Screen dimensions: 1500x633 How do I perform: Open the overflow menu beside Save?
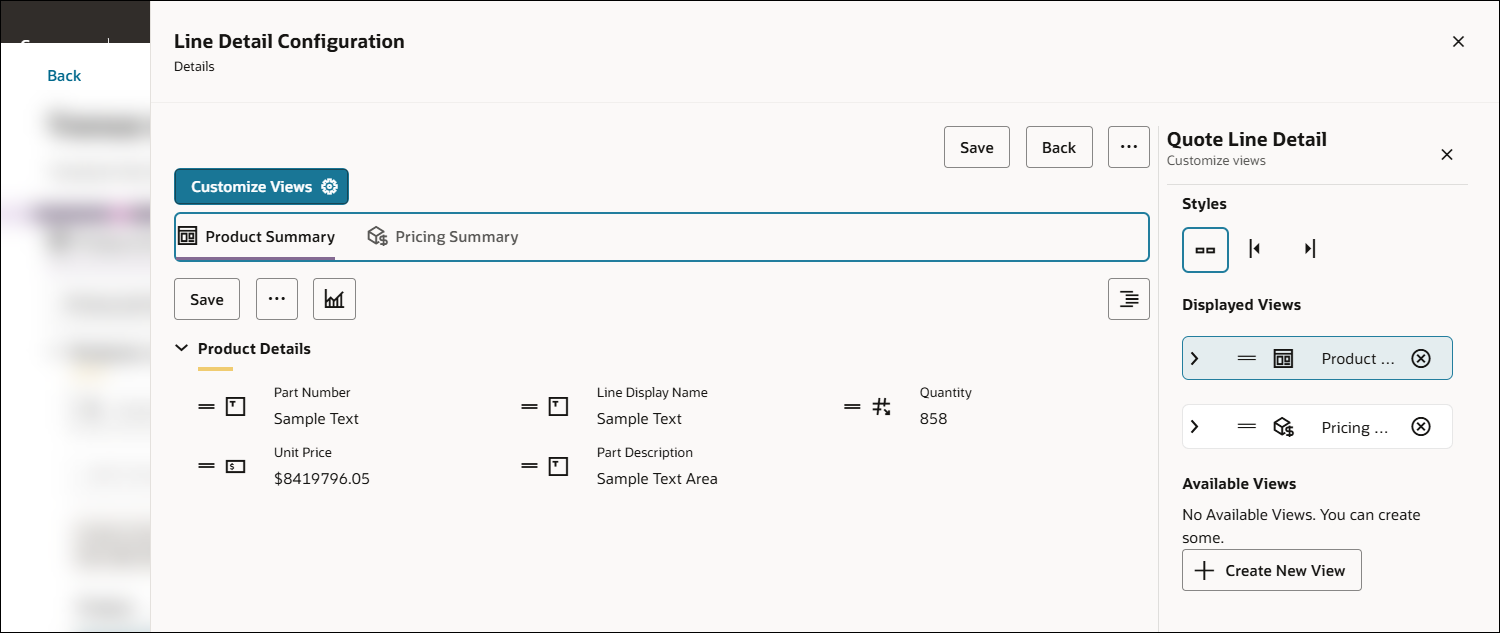tap(277, 298)
